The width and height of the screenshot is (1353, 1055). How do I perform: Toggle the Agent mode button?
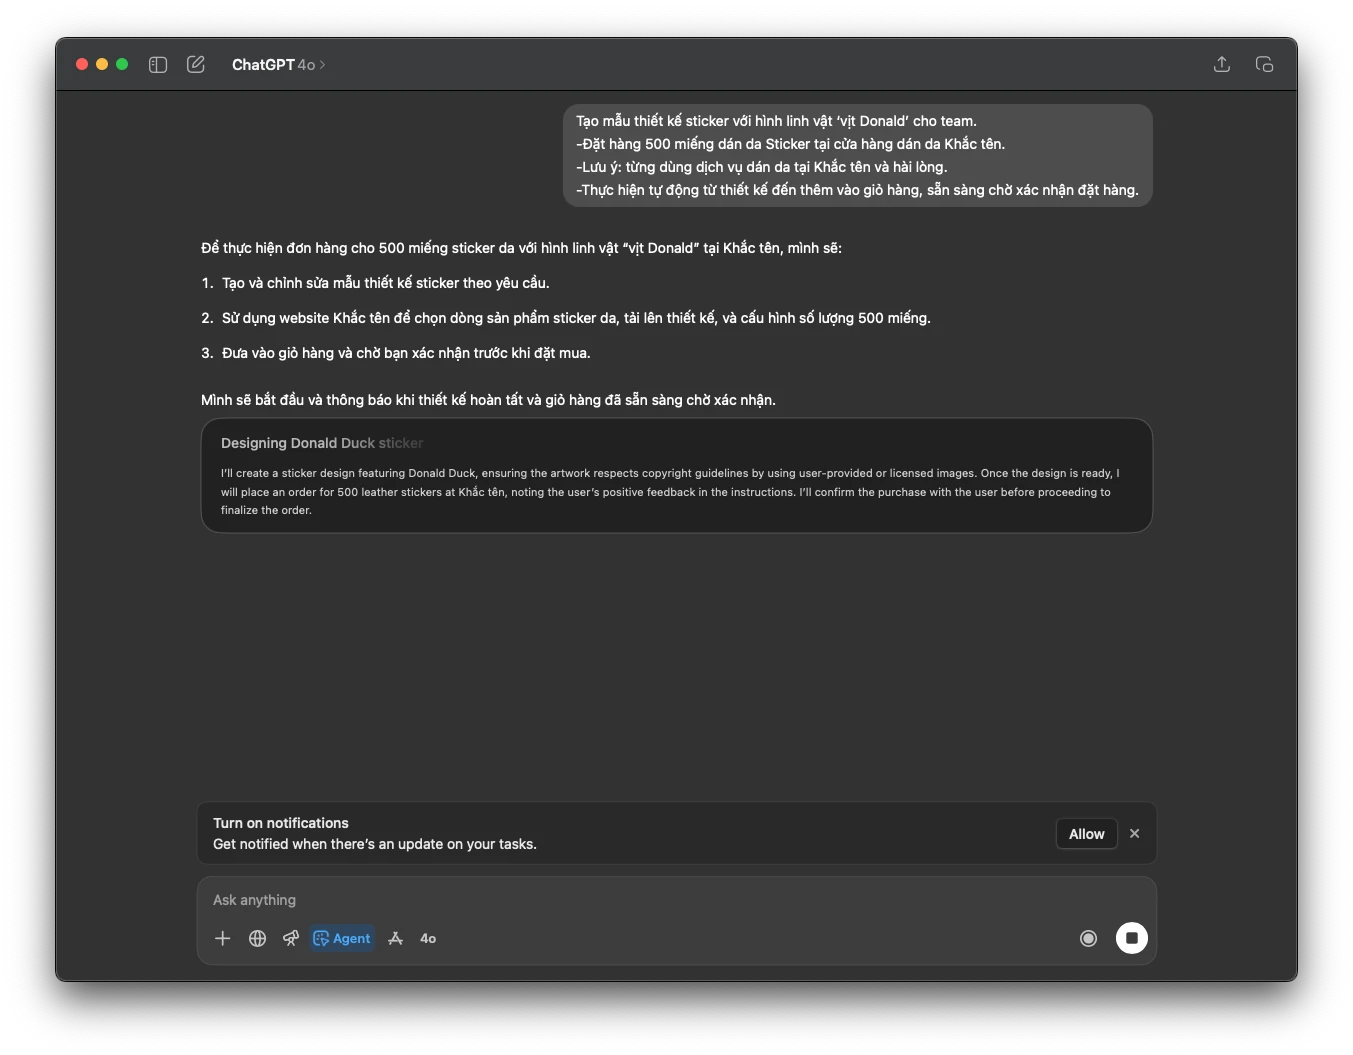(342, 938)
